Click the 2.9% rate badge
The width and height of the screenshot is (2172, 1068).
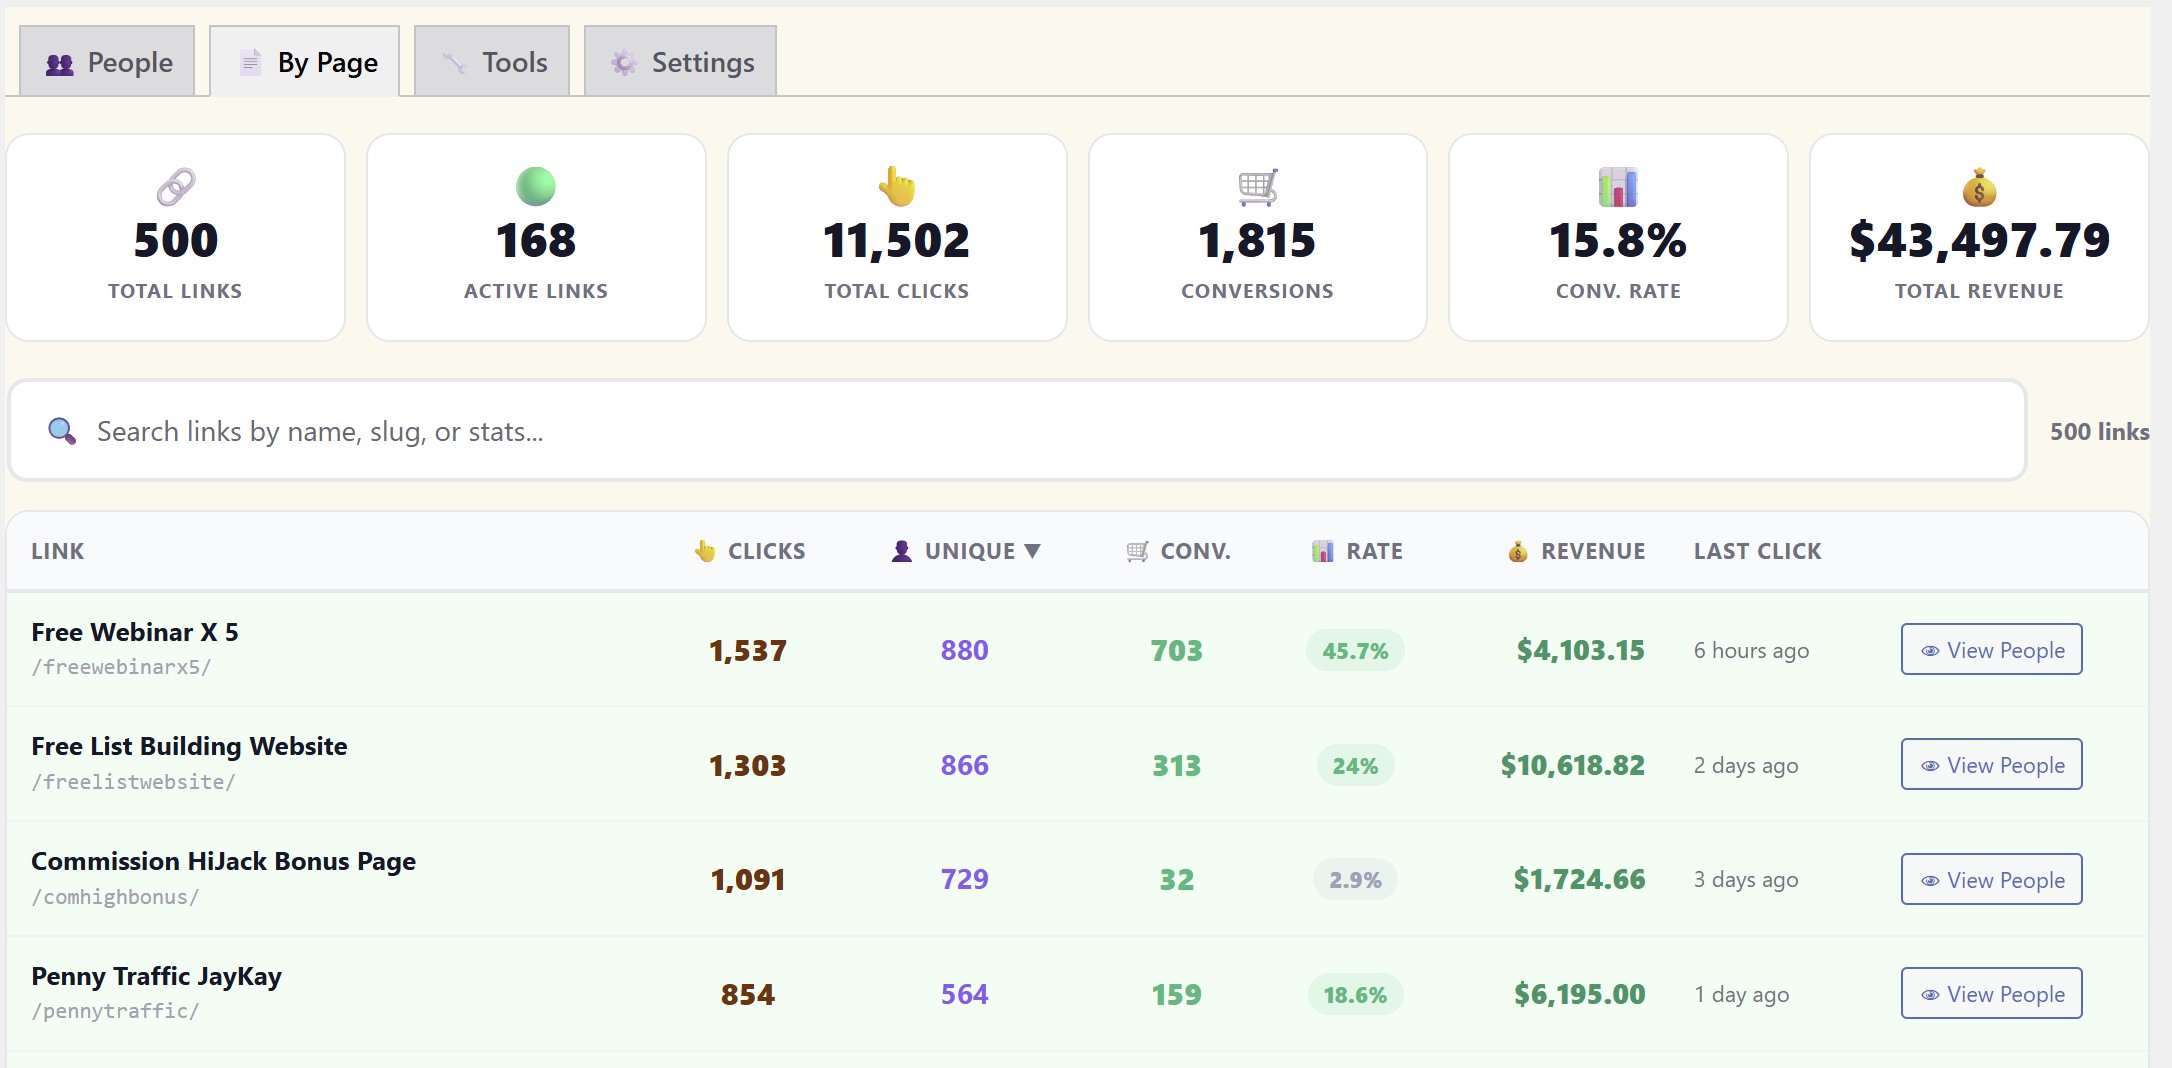(1355, 880)
